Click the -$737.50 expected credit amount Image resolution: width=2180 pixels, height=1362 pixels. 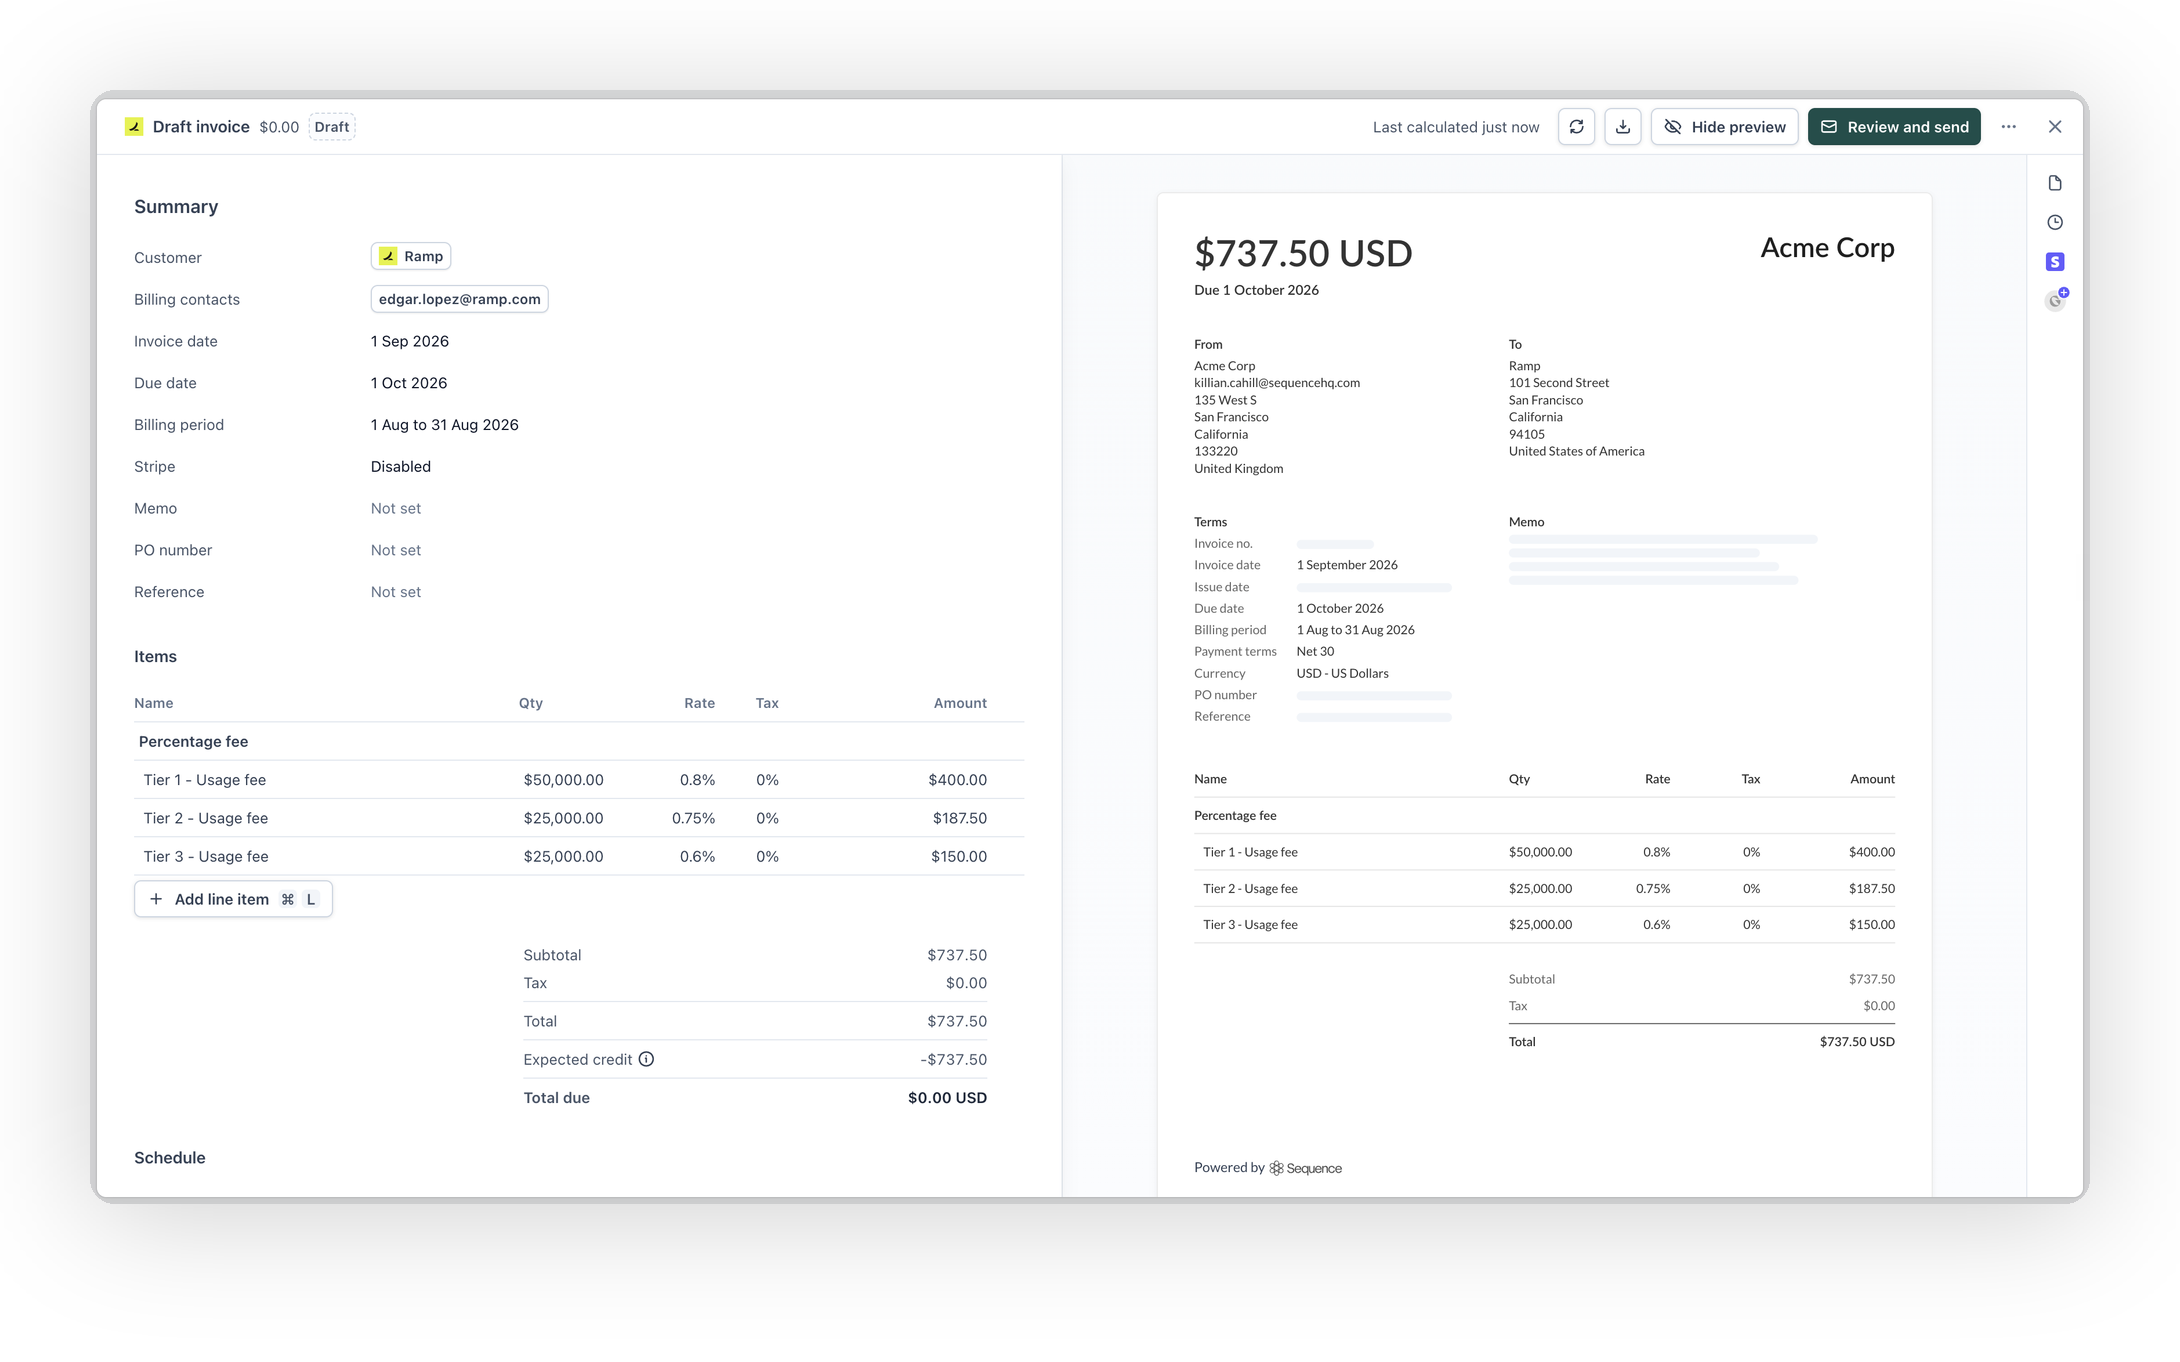(953, 1060)
